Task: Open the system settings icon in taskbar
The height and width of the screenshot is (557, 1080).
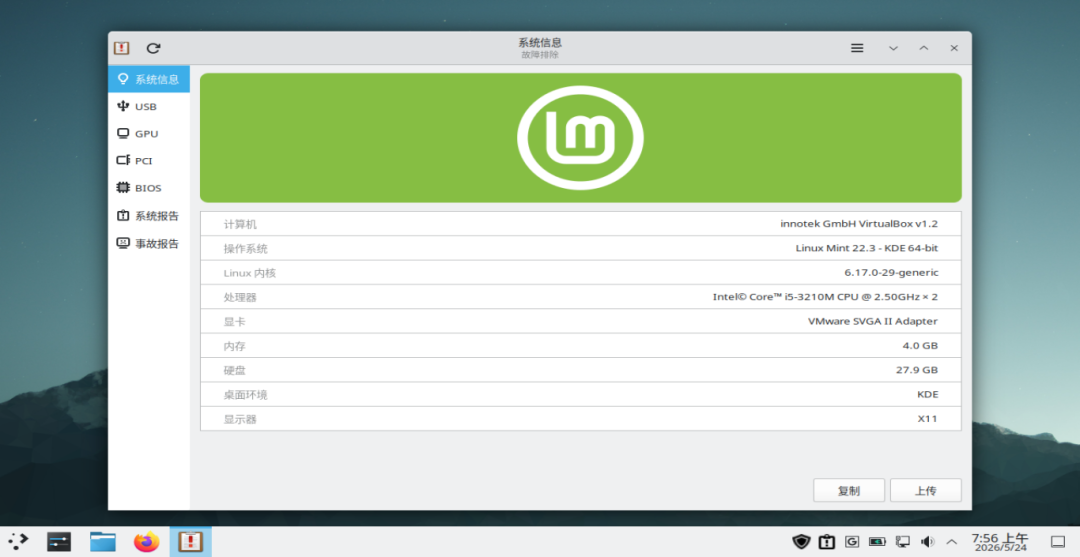Action: click(x=59, y=542)
